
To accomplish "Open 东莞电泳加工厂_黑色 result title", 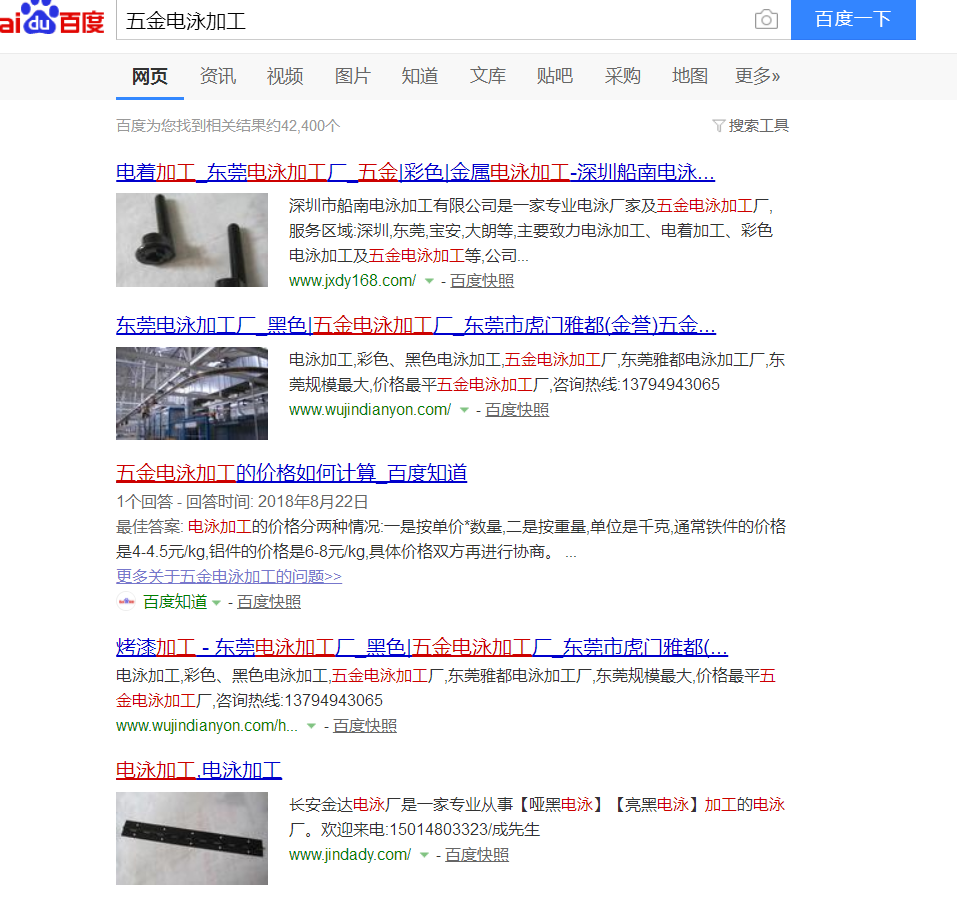I will pos(416,325).
